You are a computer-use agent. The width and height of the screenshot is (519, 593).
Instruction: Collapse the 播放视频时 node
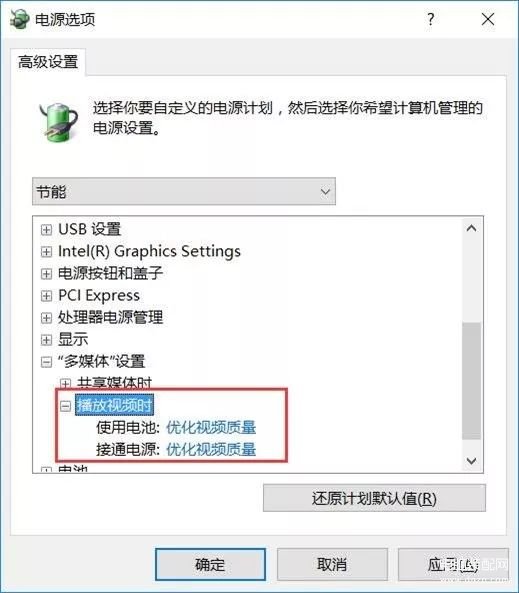[x=65, y=406]
